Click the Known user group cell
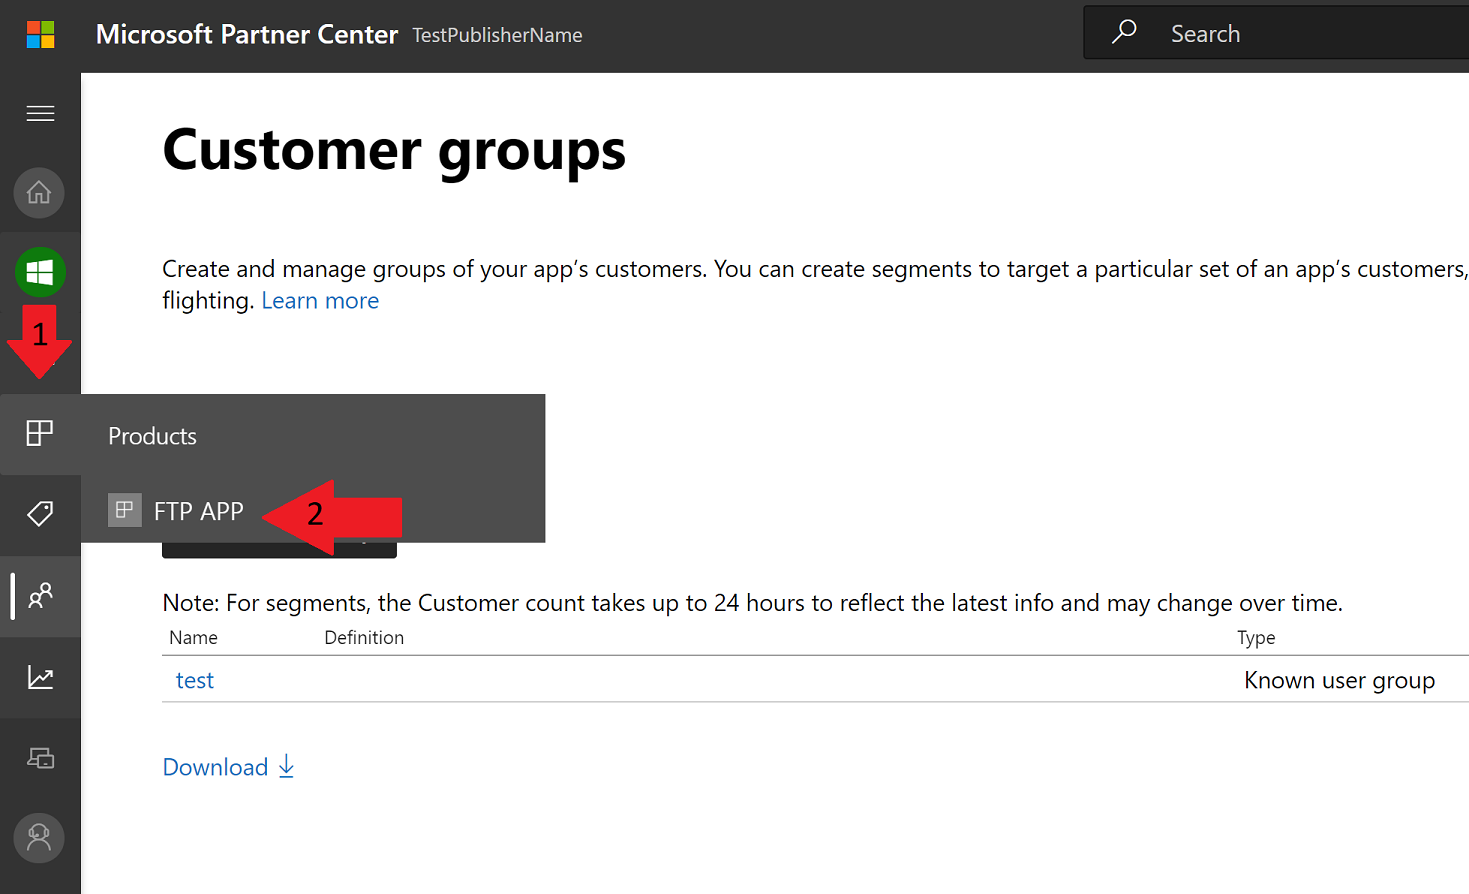Viewport: 1469px width, 894px height. click(x=1339, y=680)
